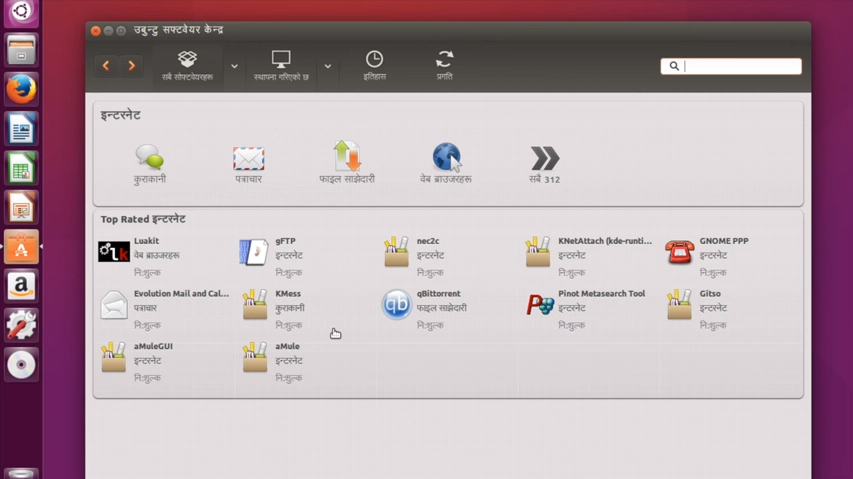Screen dimensions: 853x479
Task: Go forward with the right arrow button
Action: pyautogui.click(x=131, y=66)
